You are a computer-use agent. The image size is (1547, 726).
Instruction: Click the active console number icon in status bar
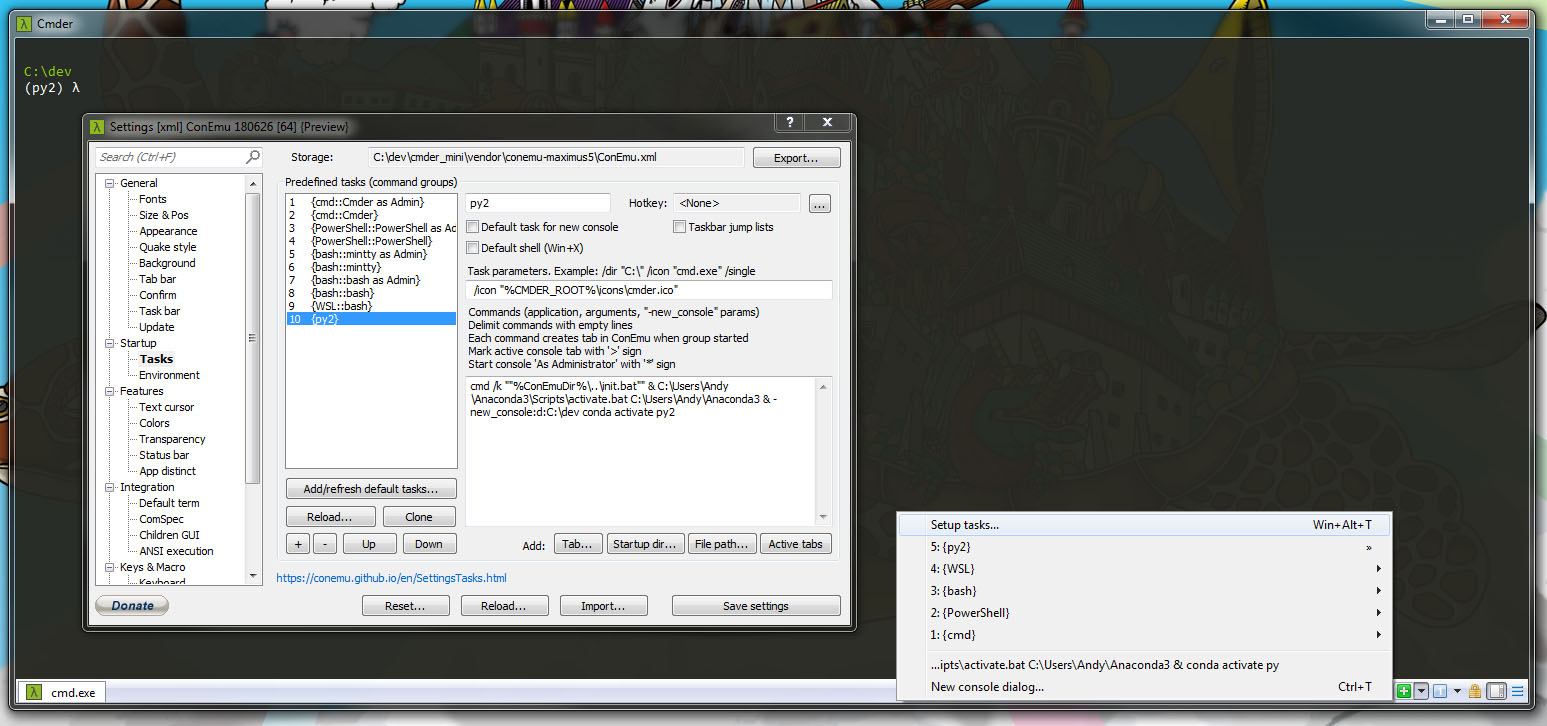pos(1440,691)
